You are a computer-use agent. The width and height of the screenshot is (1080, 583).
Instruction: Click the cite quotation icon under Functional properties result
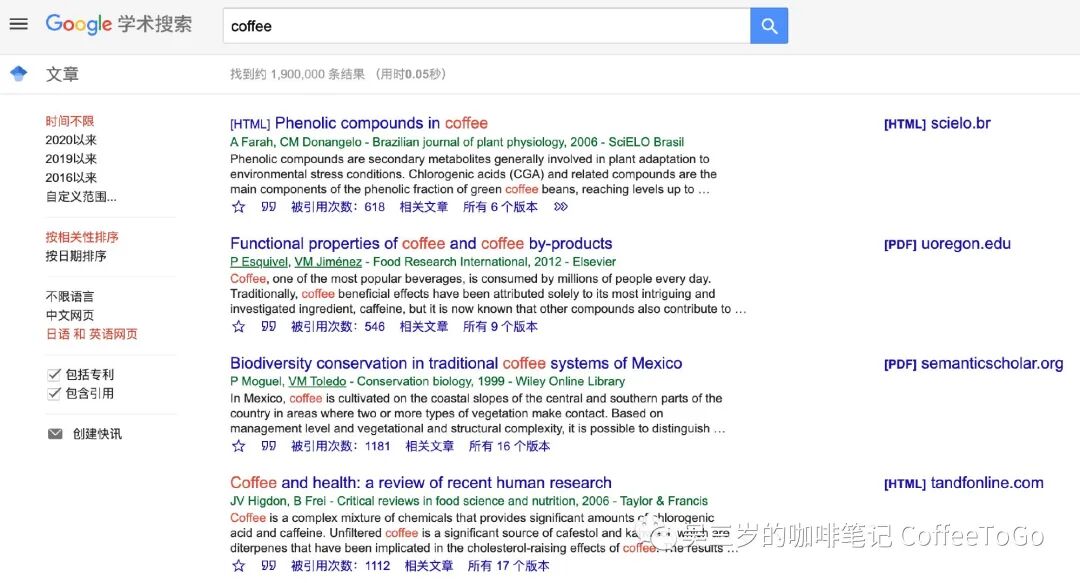tap(267, 326)
